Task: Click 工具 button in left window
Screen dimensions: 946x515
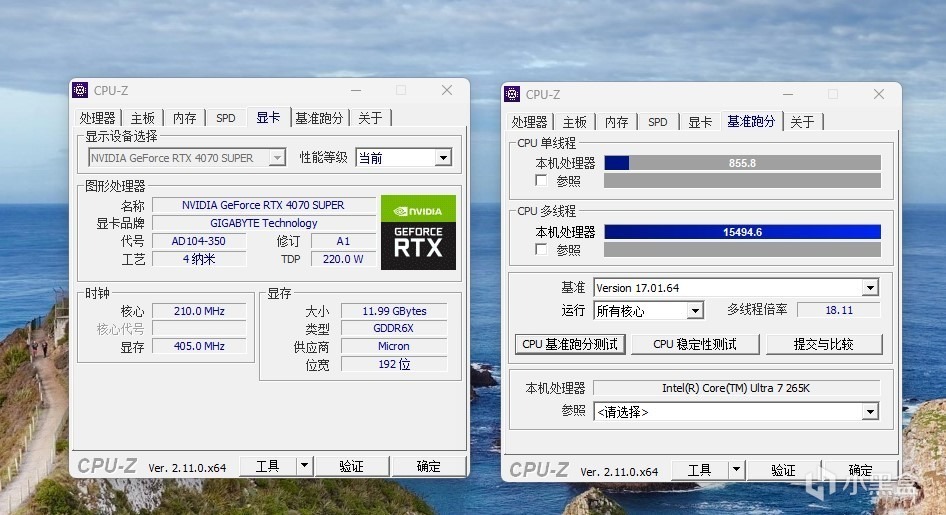Action: (268, 466)
